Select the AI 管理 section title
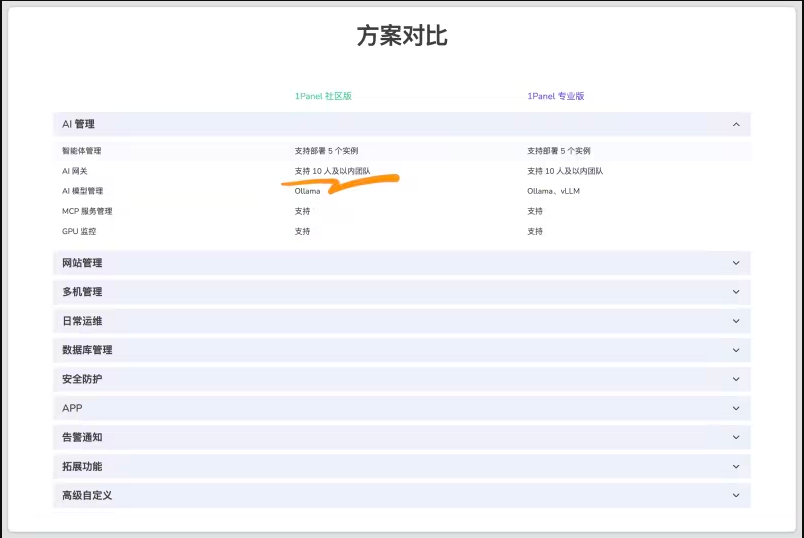This screenshot has width=804, height=538. point(78,124)
